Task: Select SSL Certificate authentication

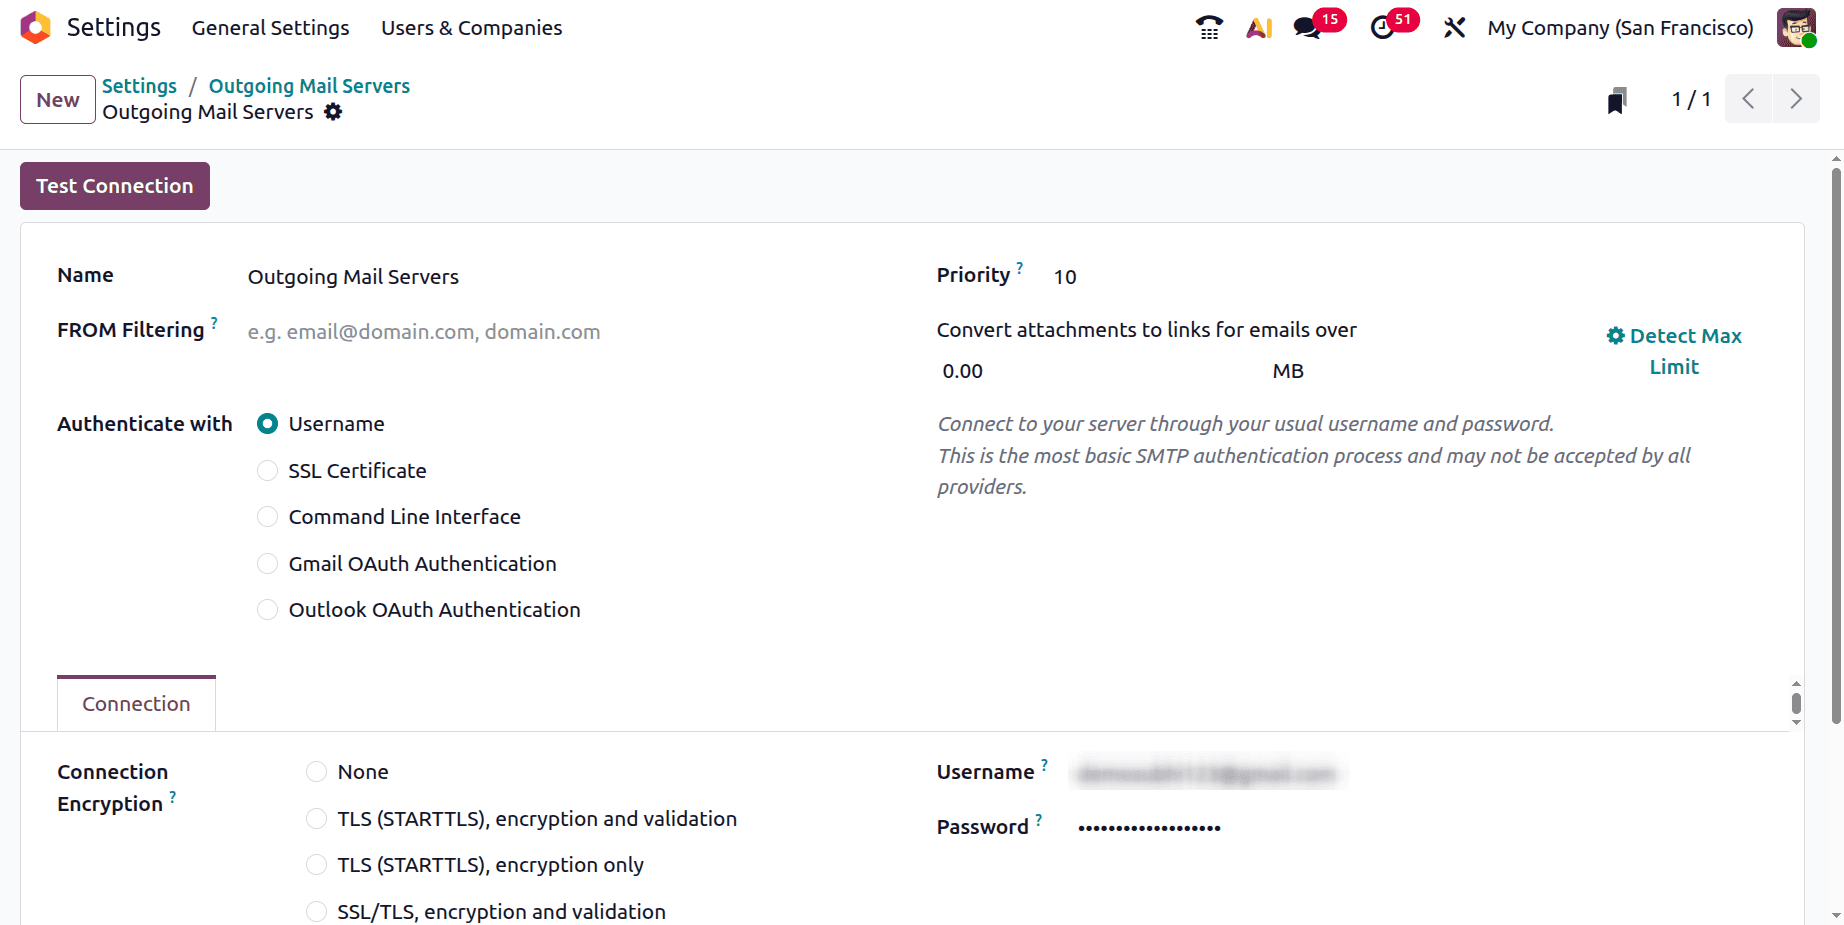Action: [x=267, y=470]
